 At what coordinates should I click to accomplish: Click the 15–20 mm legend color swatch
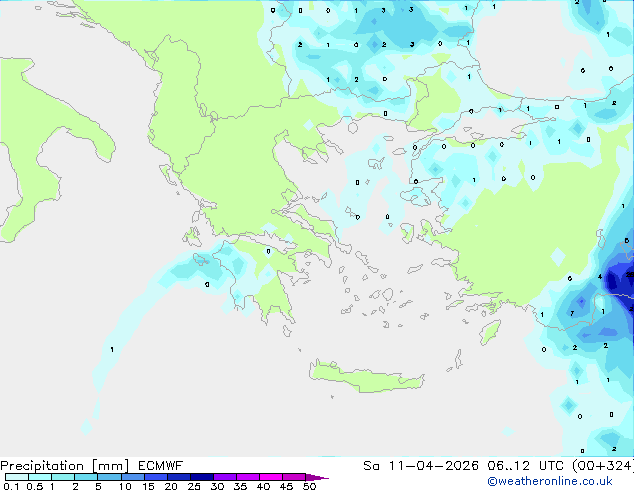156,477
